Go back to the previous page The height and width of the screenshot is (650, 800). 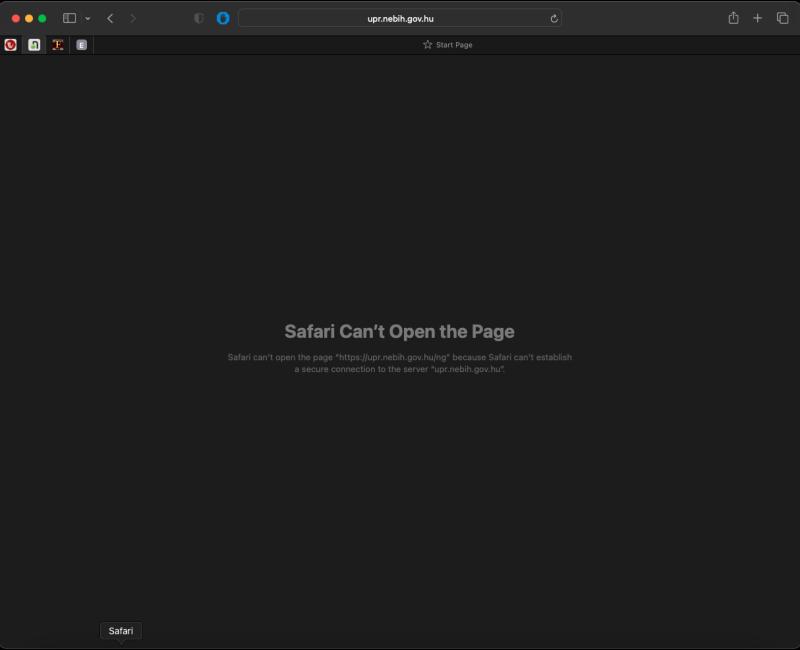pos(110,18)
